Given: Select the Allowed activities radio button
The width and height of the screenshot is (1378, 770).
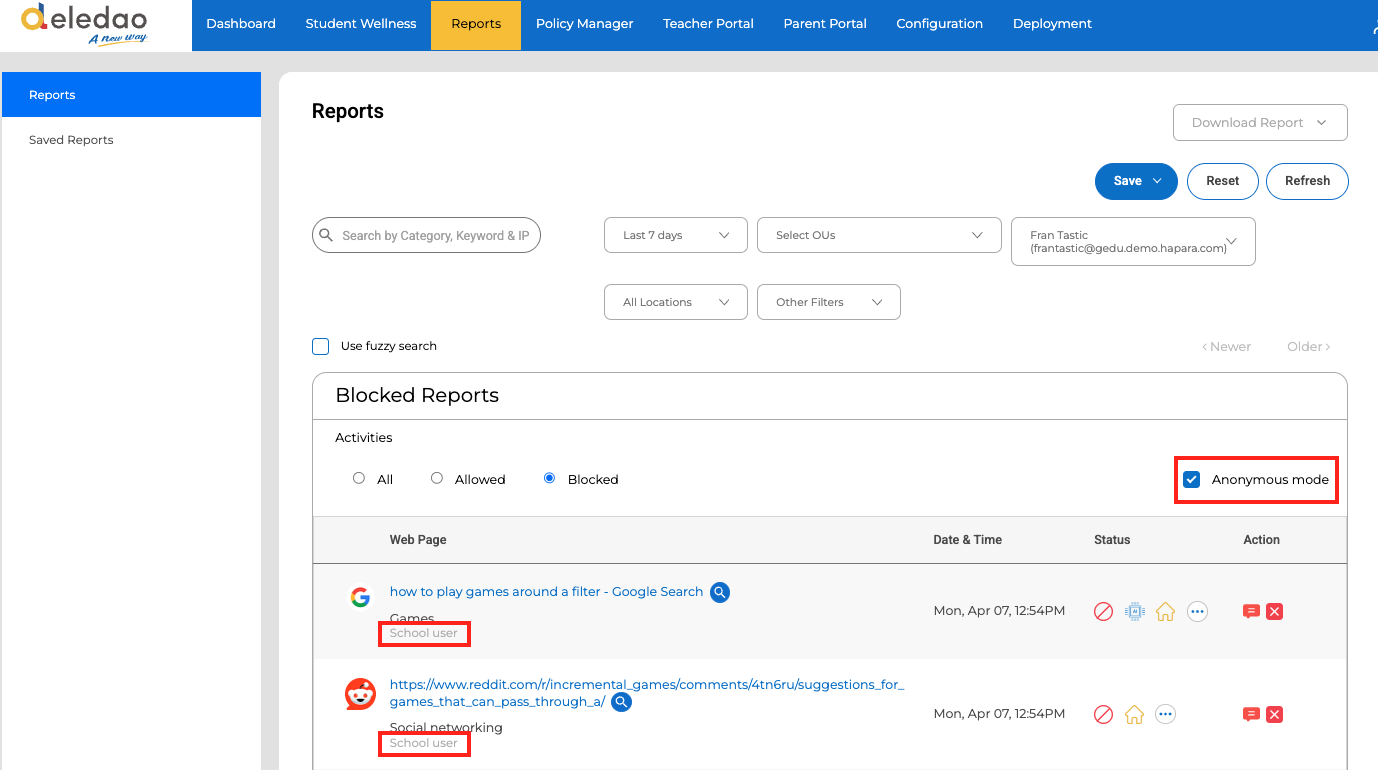Looking at the screenshot, I should 437,479.
